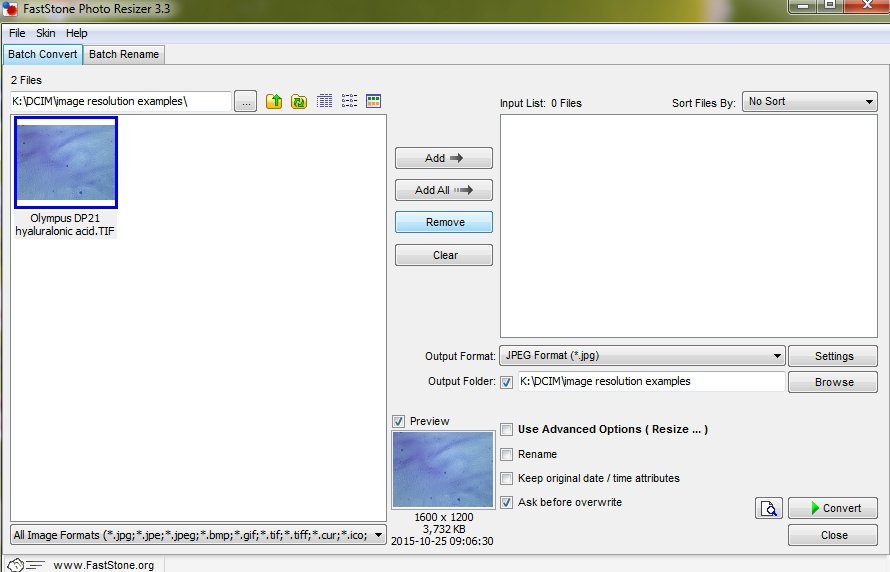
Task: Switch to the Batch Convert tab
Action: (x=43, y=54)
